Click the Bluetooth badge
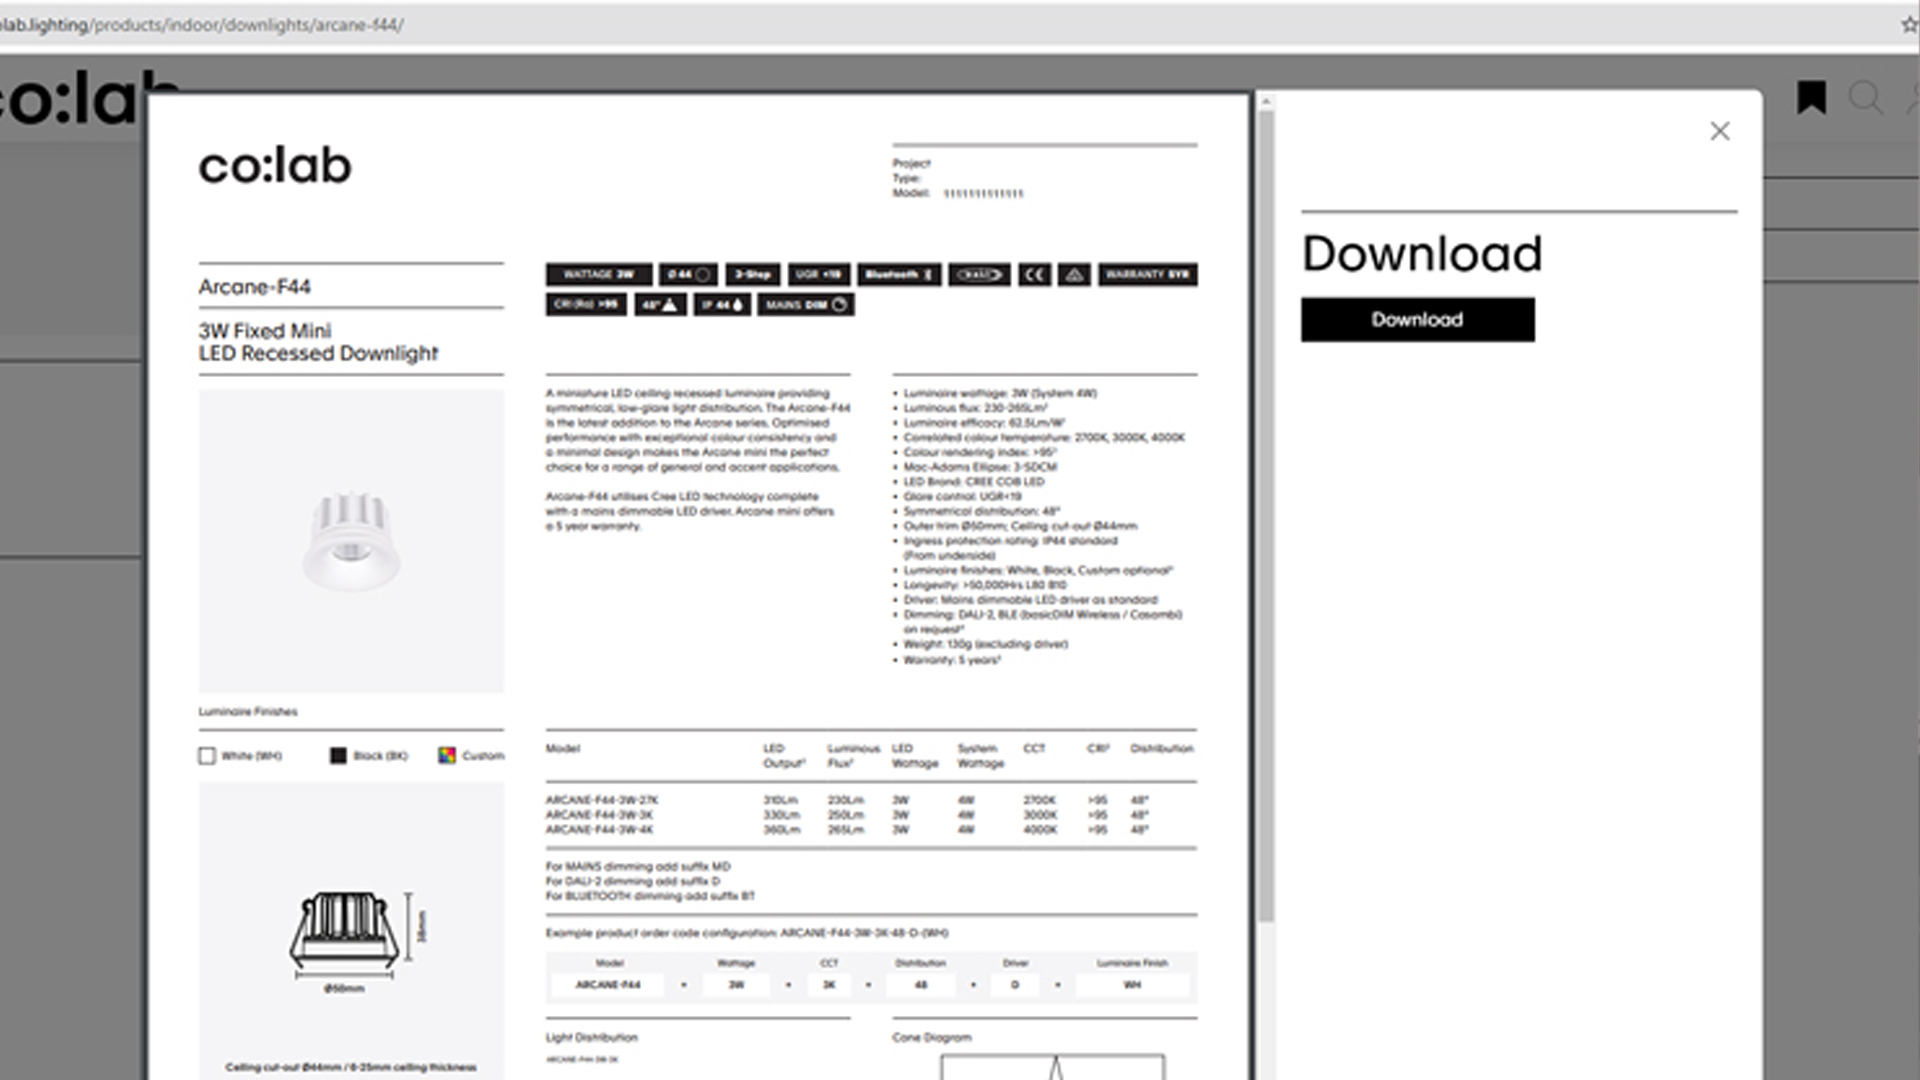This screenshot has width=1920, height=1080. tap(899, 274)
